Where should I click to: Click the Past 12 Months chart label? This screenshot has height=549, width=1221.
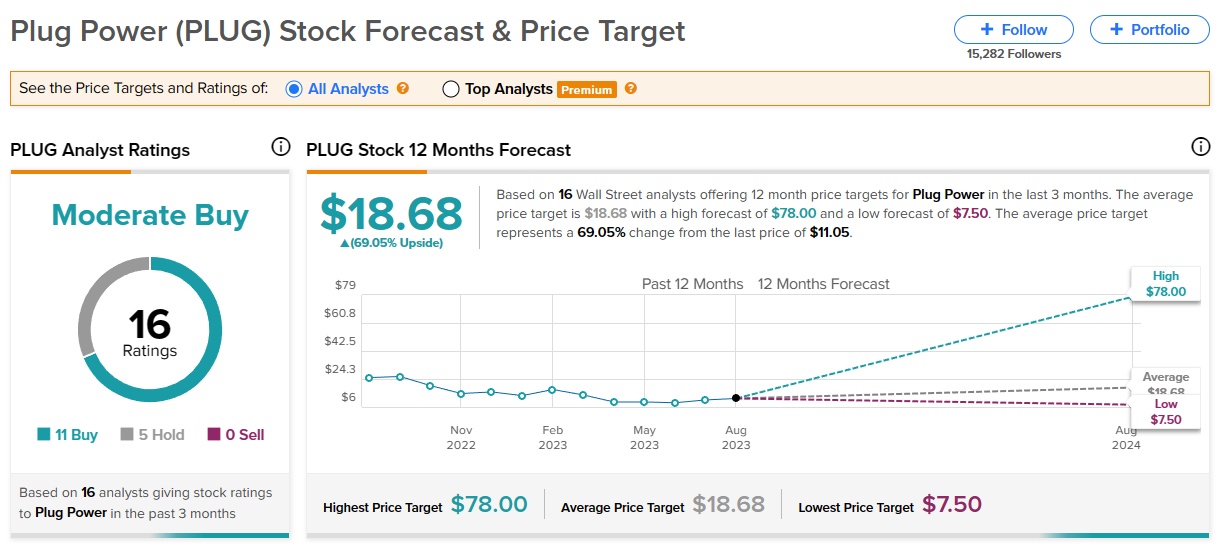pos(692,284)
